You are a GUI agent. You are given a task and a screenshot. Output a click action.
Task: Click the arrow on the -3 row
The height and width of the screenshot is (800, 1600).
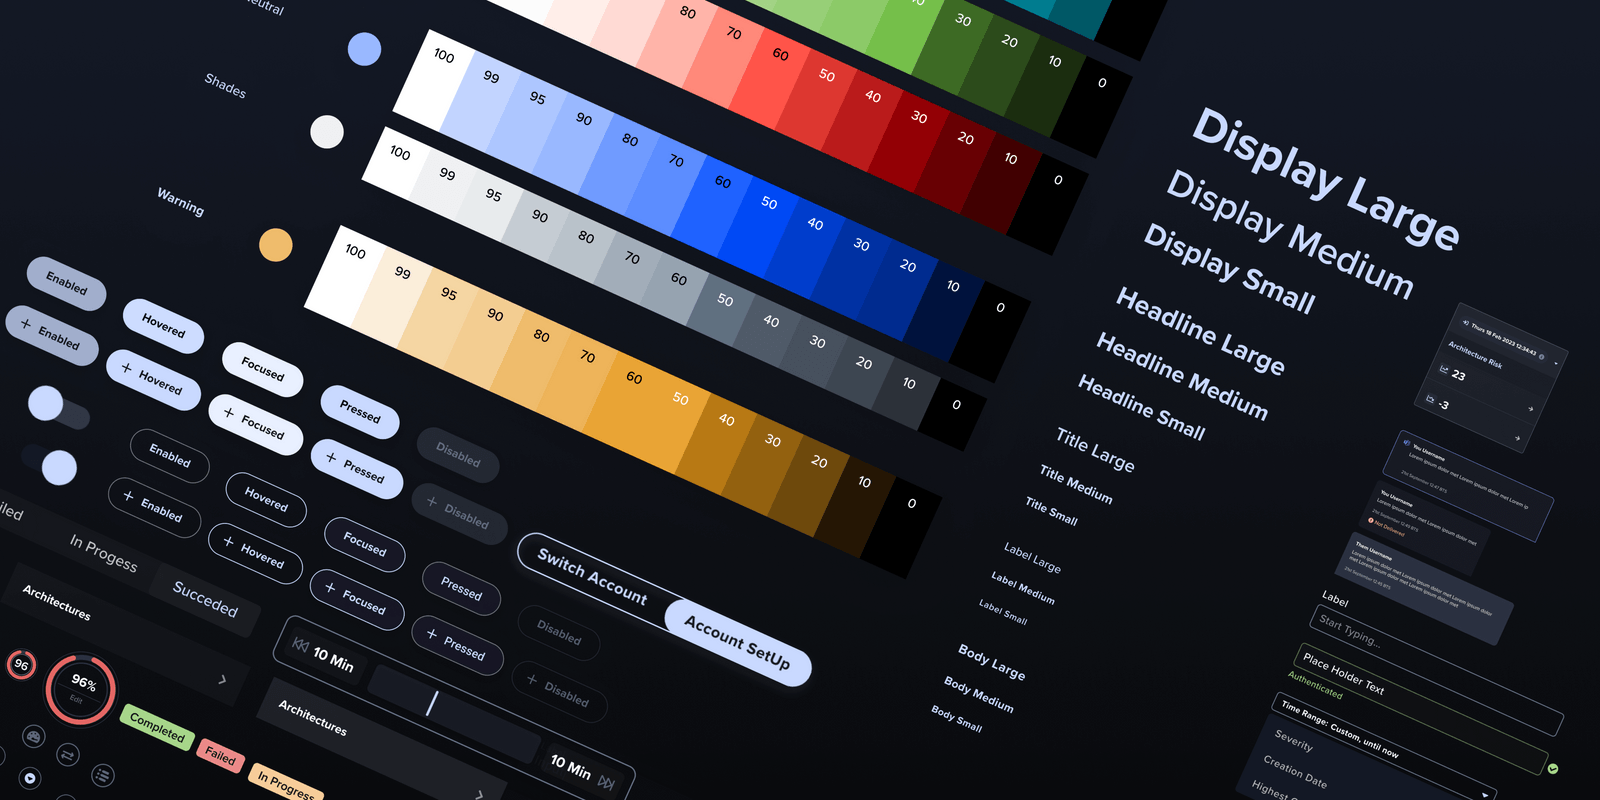[x=1517, y=437]
